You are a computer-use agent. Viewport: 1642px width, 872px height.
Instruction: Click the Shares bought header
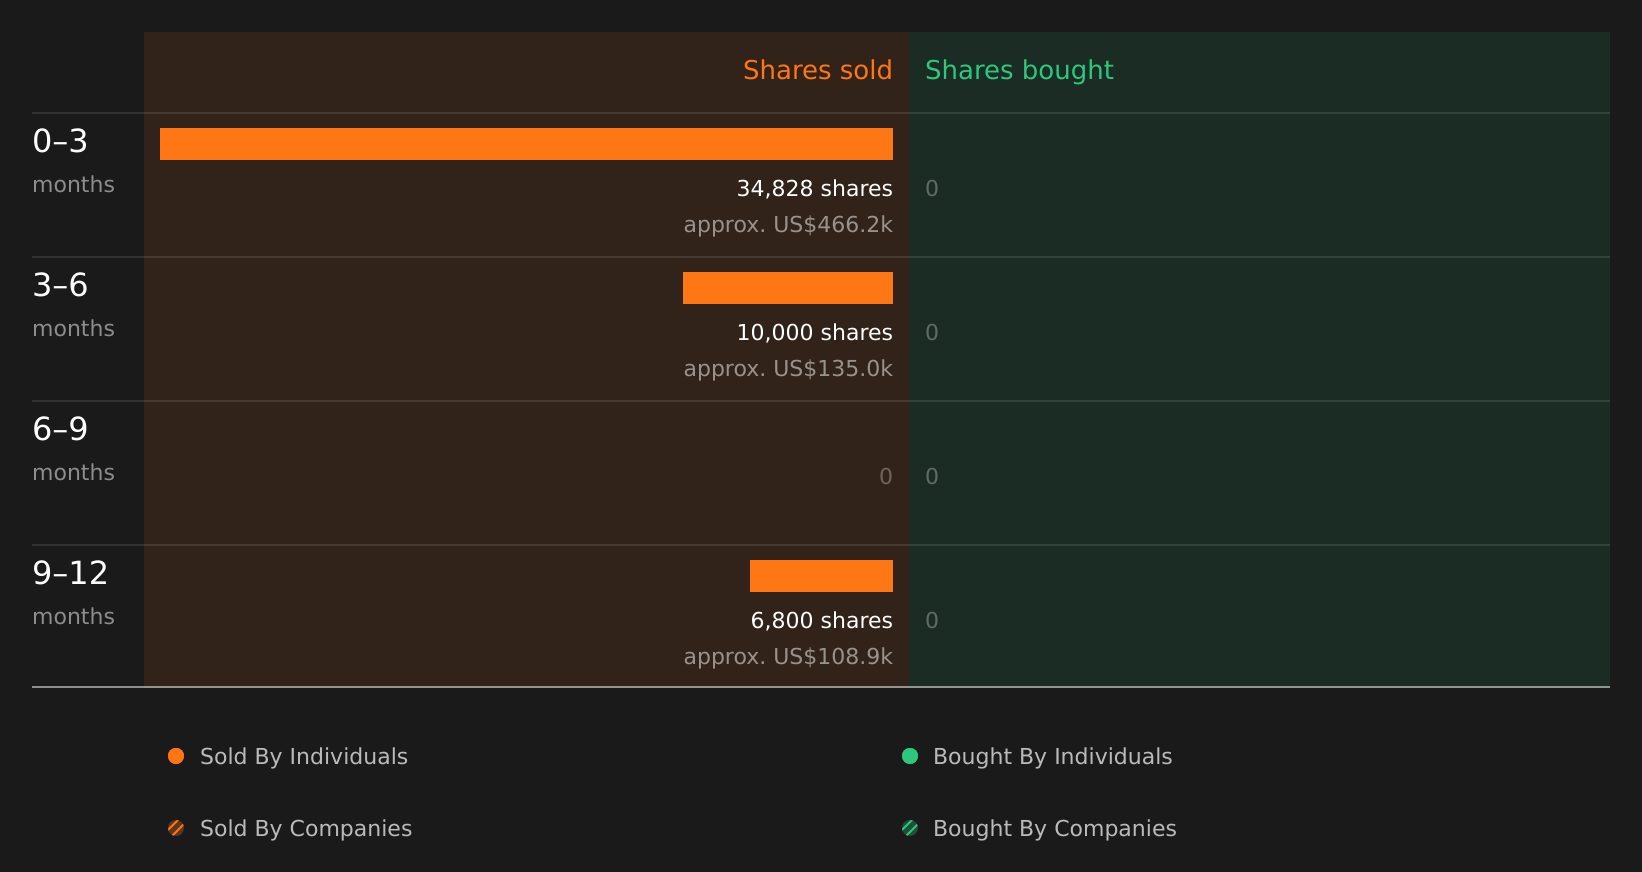point(1019,71)
